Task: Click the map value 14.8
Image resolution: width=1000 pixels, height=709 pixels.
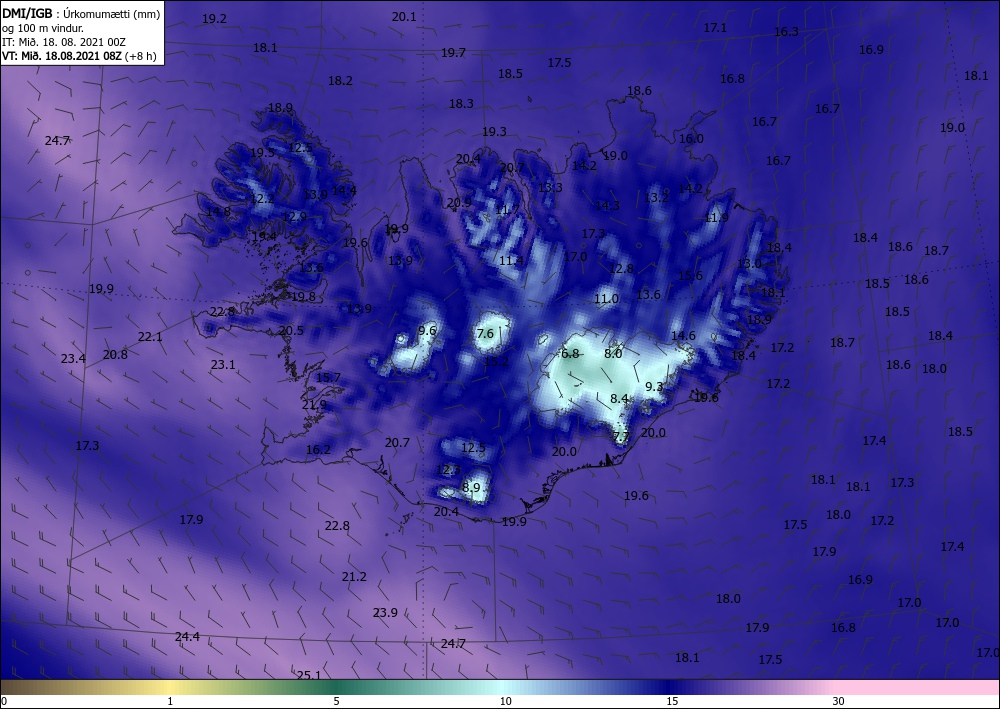Action: (218, 212)
